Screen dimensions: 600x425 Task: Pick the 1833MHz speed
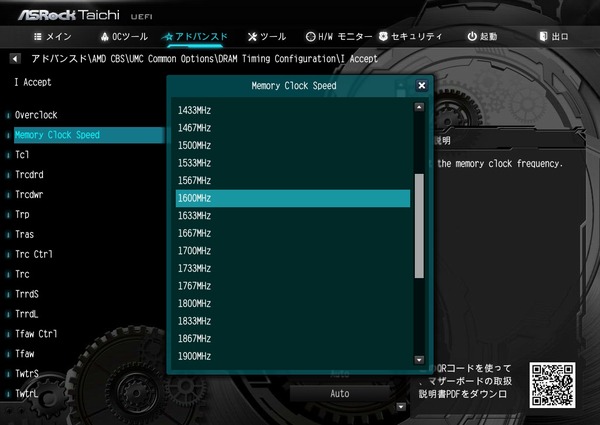tap(293, 321)
